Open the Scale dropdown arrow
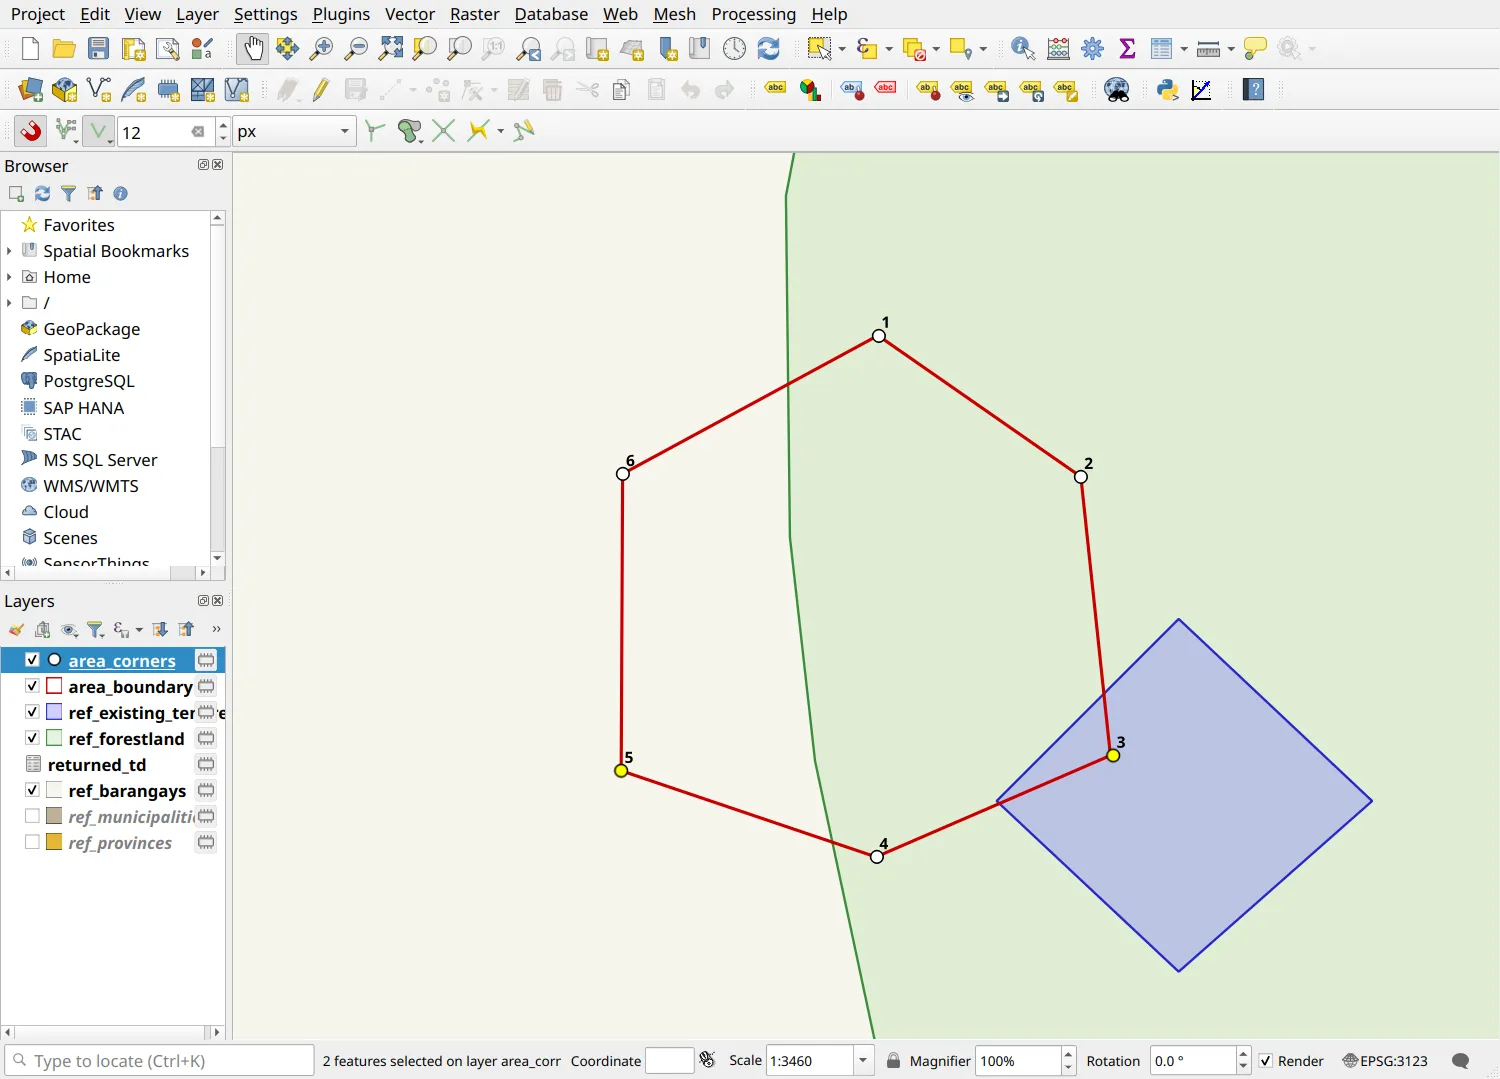This screenshot has width=1500, height=1079. pos(863,1061)
